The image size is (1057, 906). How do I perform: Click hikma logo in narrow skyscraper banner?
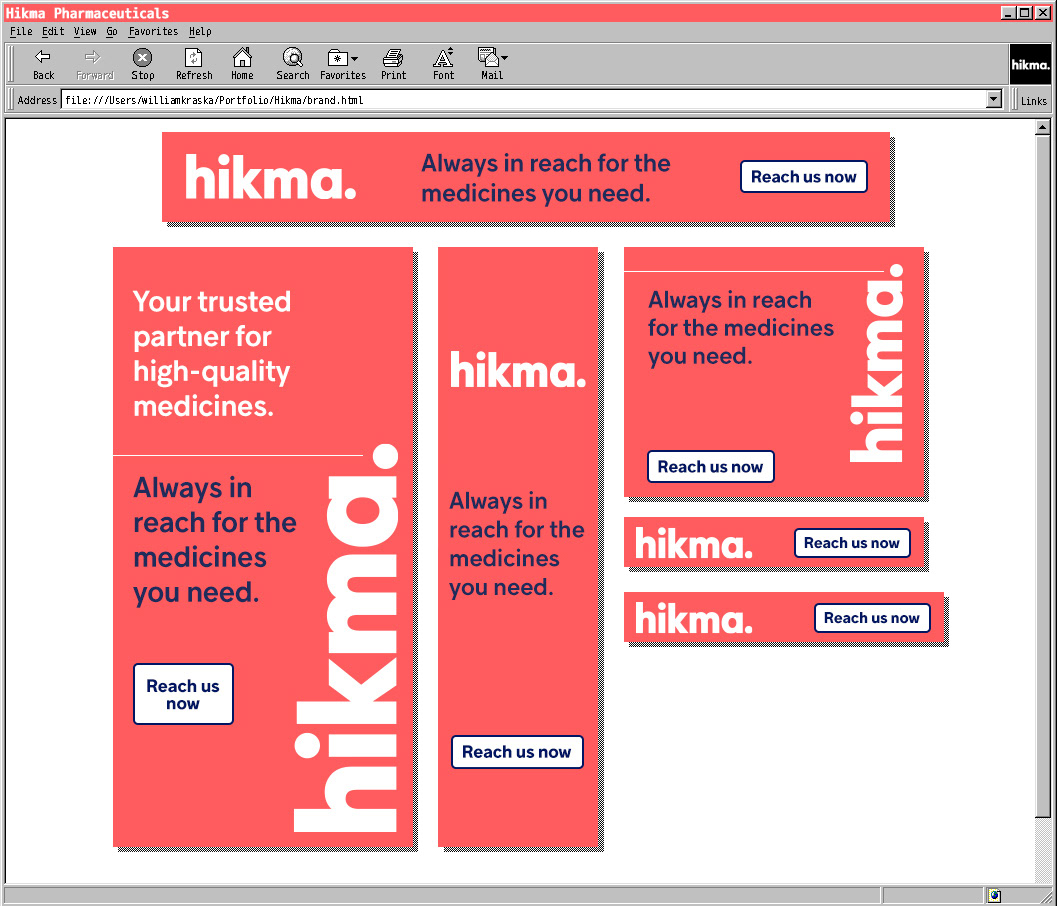[x=518, y=369]
